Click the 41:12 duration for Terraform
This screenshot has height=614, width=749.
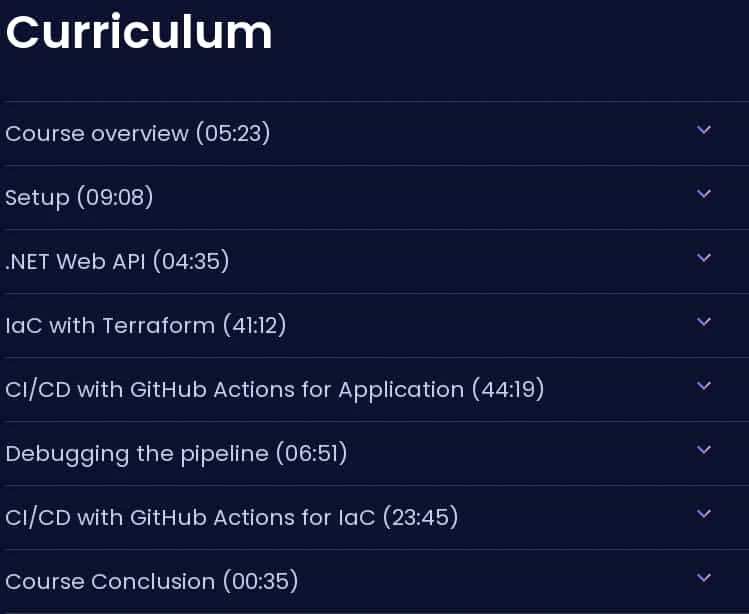(255, 325)
